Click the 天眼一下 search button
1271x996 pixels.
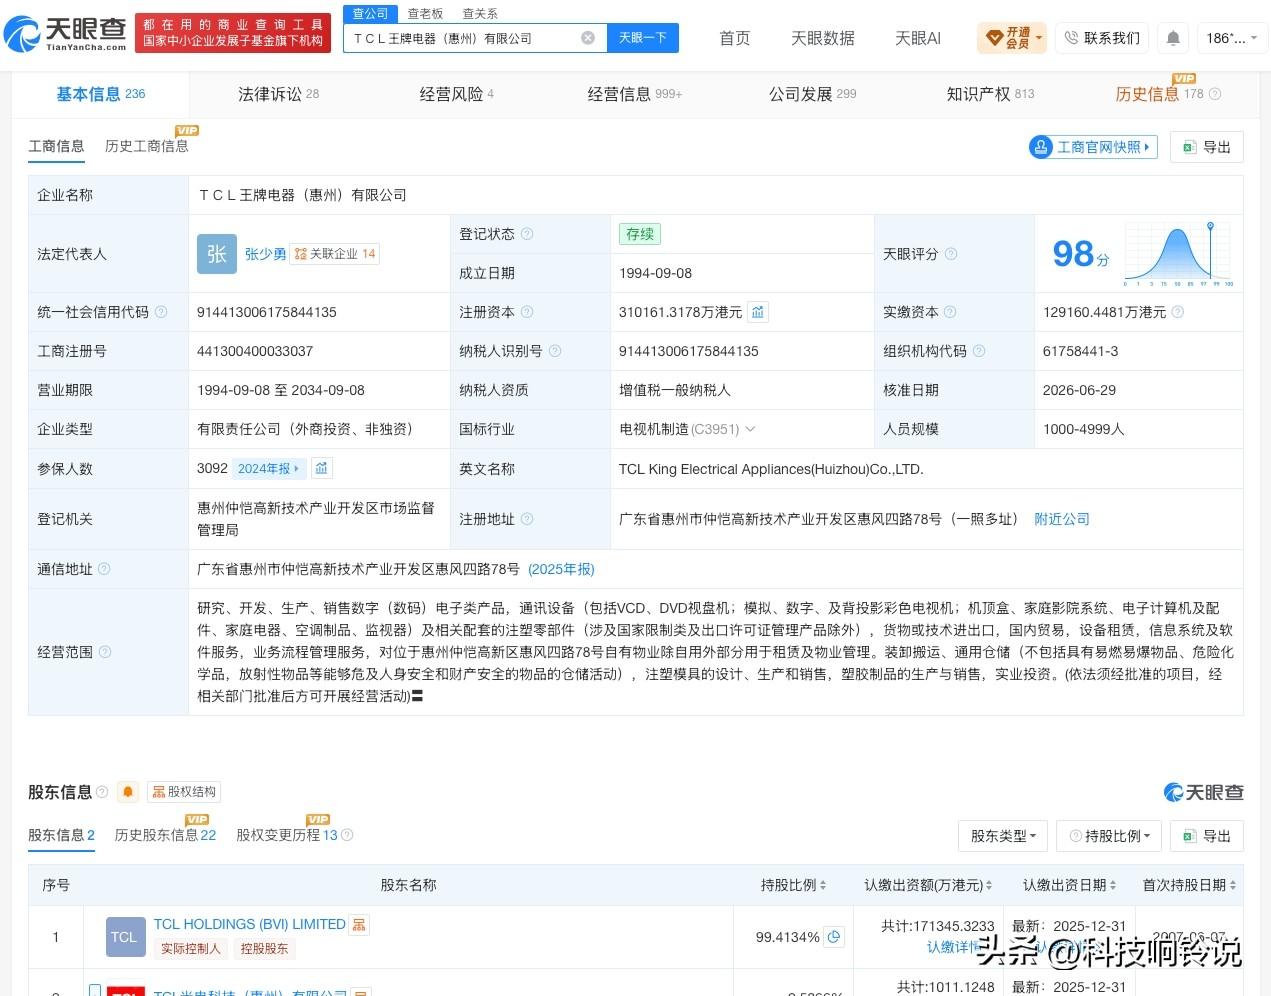642,38
